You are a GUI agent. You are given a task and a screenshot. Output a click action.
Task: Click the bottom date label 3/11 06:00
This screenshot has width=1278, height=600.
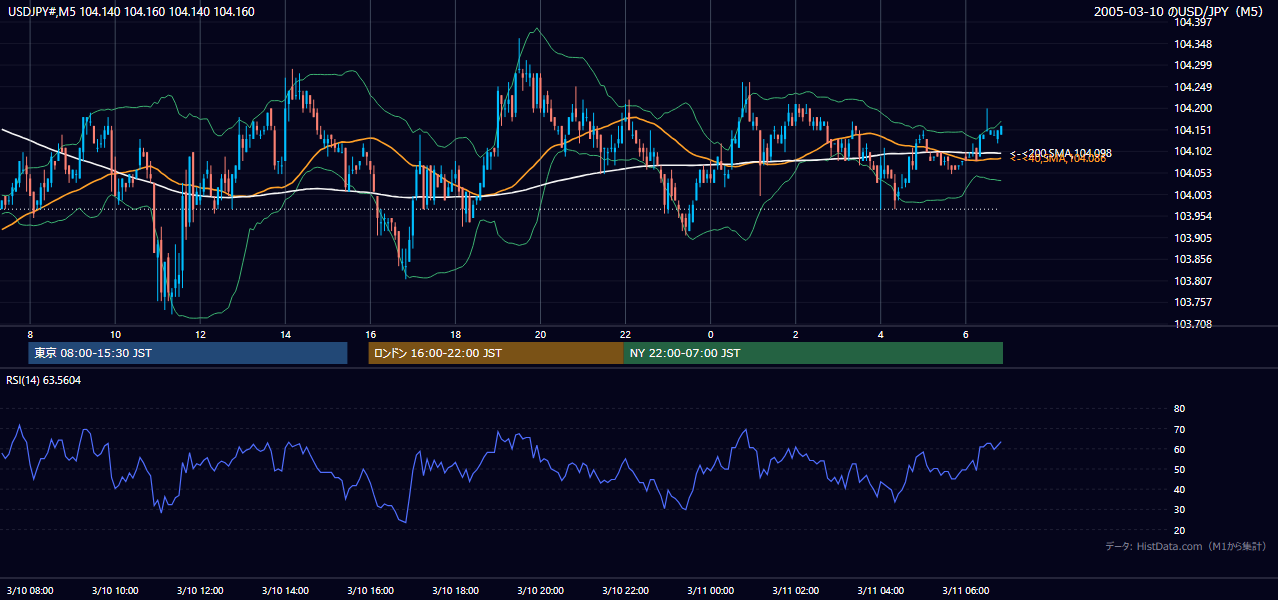tap(965, 590)
